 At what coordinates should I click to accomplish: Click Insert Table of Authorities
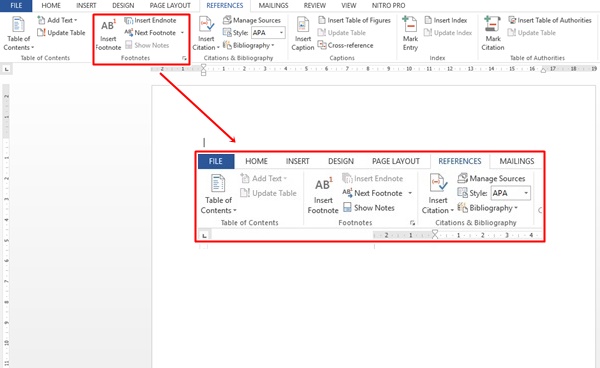(x=549, y=20)
